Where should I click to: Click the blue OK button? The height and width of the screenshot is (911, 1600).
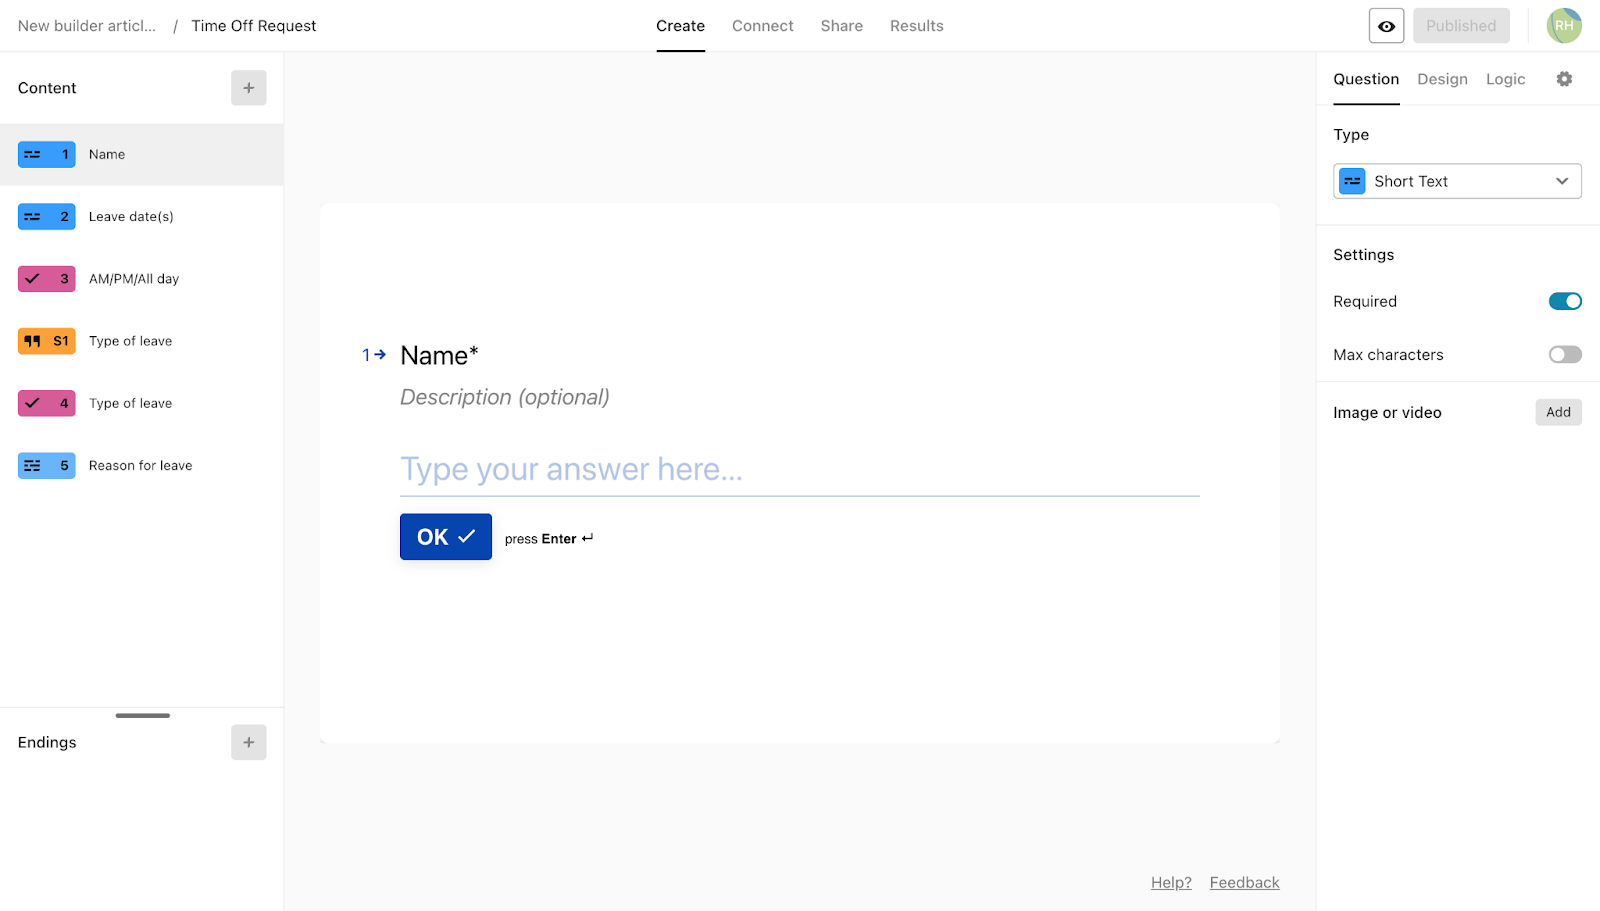pos(446,537)
